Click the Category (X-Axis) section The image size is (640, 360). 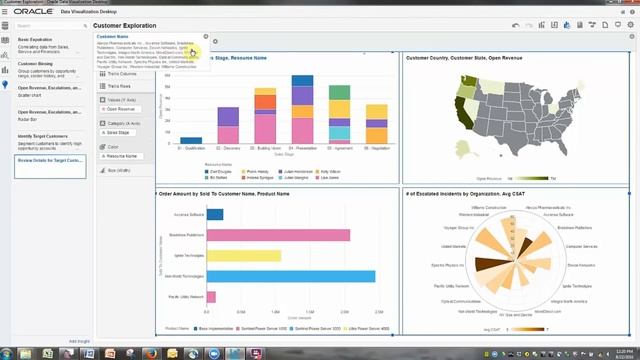click(125, 123)
